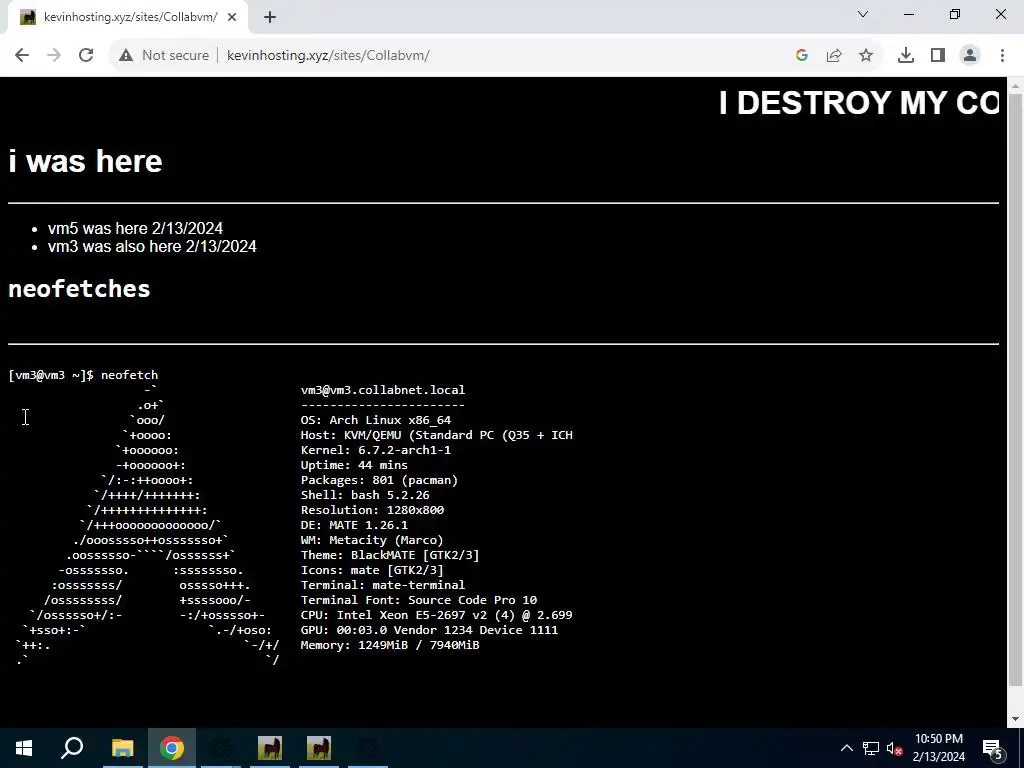Image resolution: width=1024 pixels, height=768 pixels.
Task: Open a new tab
Action: (x=270, y=18)
